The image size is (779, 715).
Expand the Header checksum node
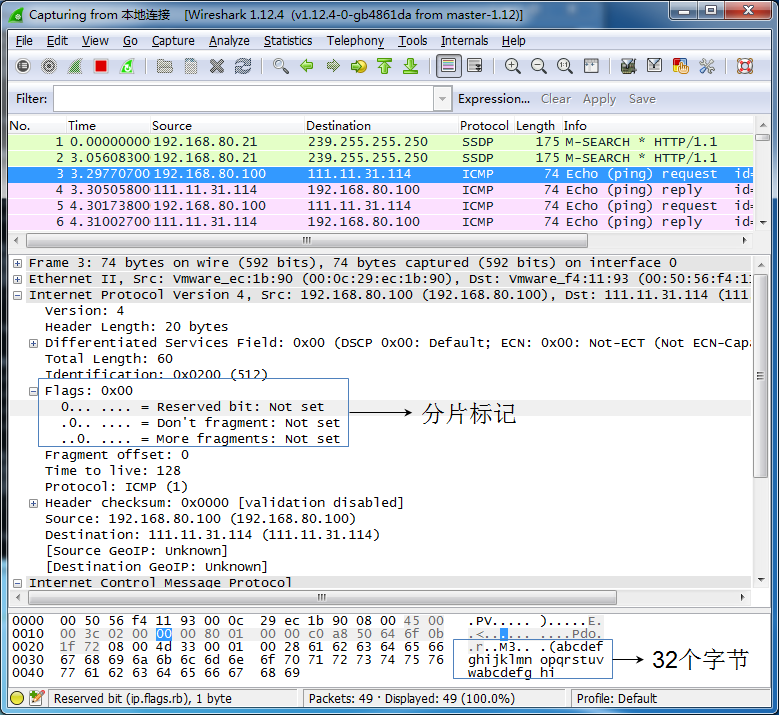[x=33, y=503]
